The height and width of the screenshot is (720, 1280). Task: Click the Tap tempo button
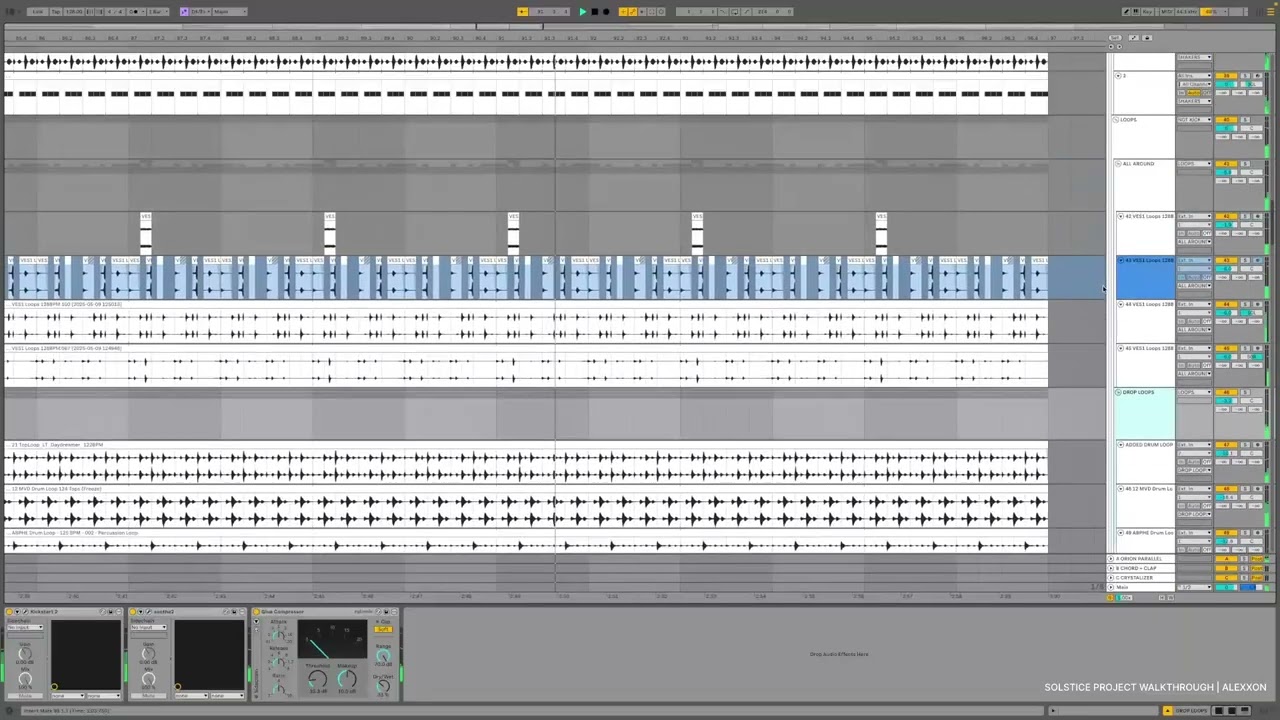(56, 11)
